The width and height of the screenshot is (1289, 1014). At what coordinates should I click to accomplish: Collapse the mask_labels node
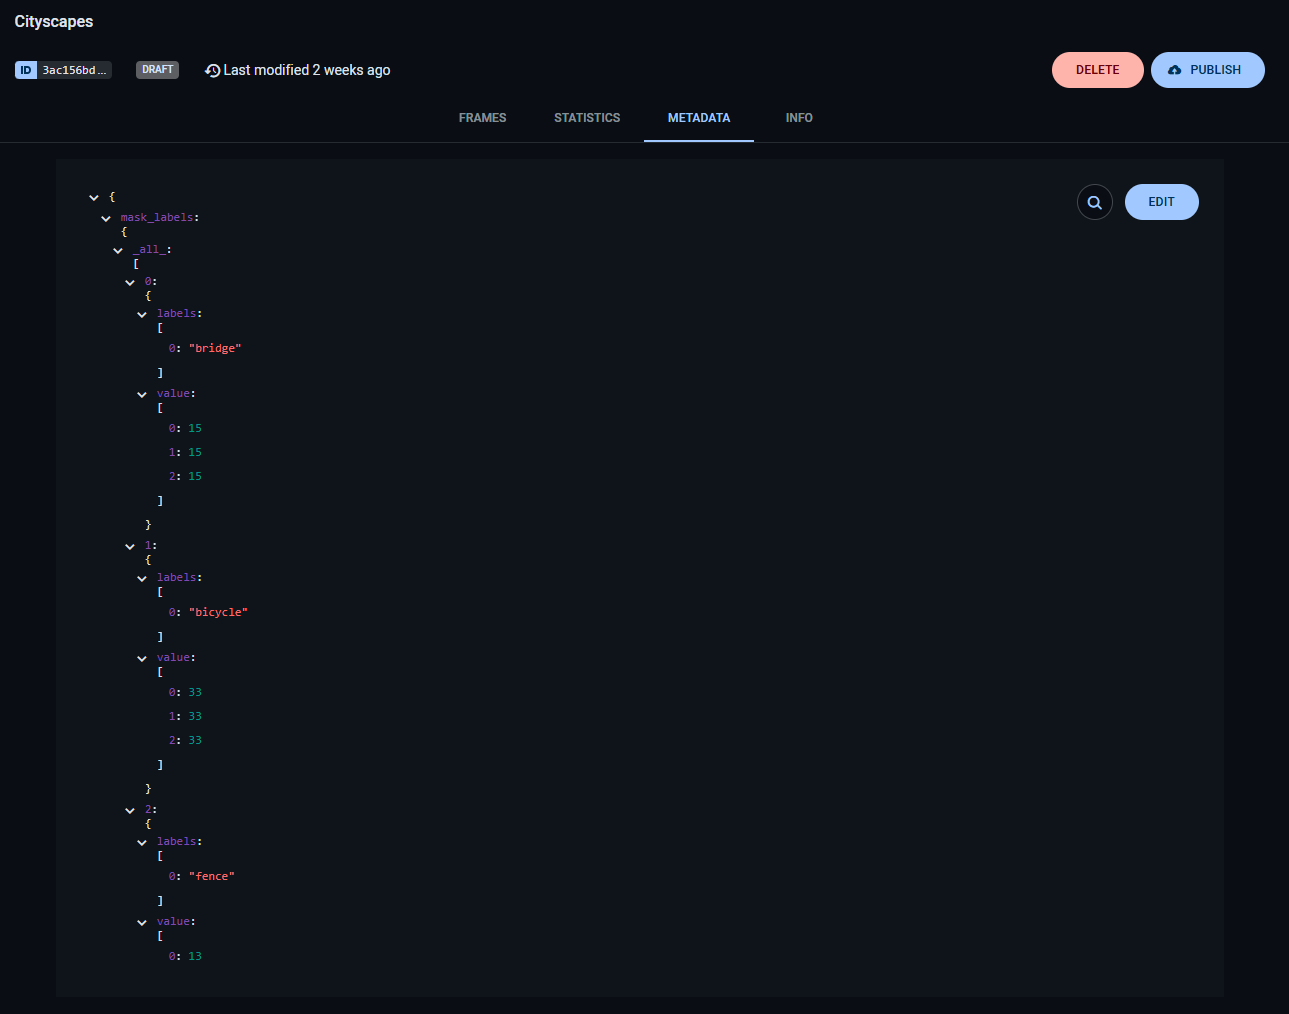coord(105,217)
